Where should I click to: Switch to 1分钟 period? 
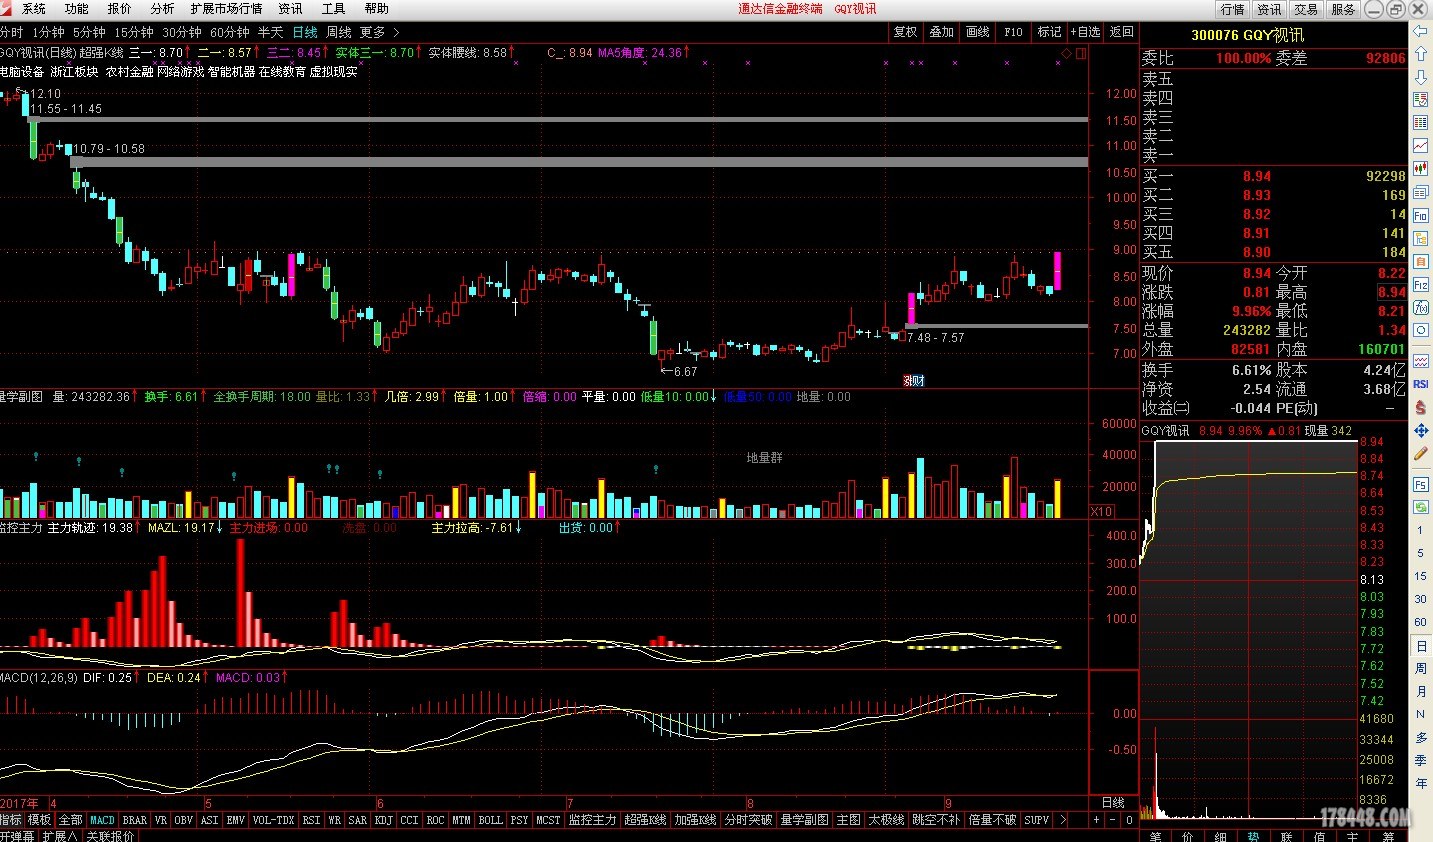click(x=48, y=32)
